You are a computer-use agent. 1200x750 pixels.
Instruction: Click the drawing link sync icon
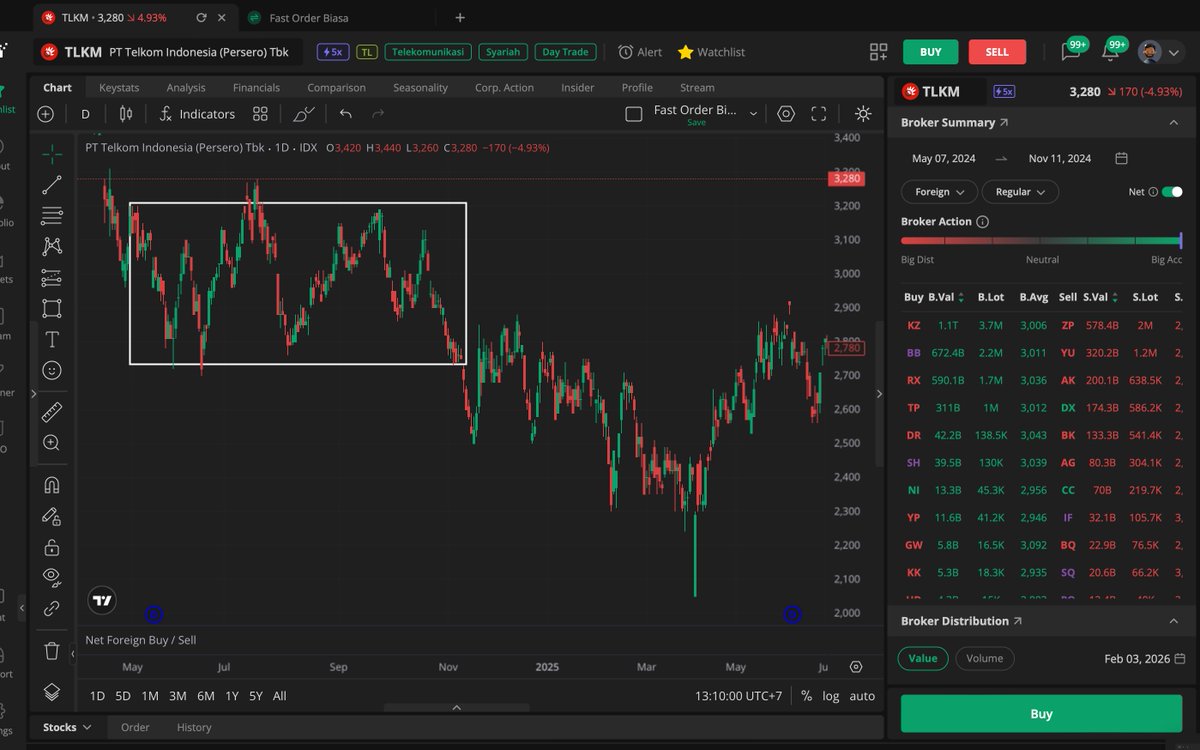click(x=52, y=607)
